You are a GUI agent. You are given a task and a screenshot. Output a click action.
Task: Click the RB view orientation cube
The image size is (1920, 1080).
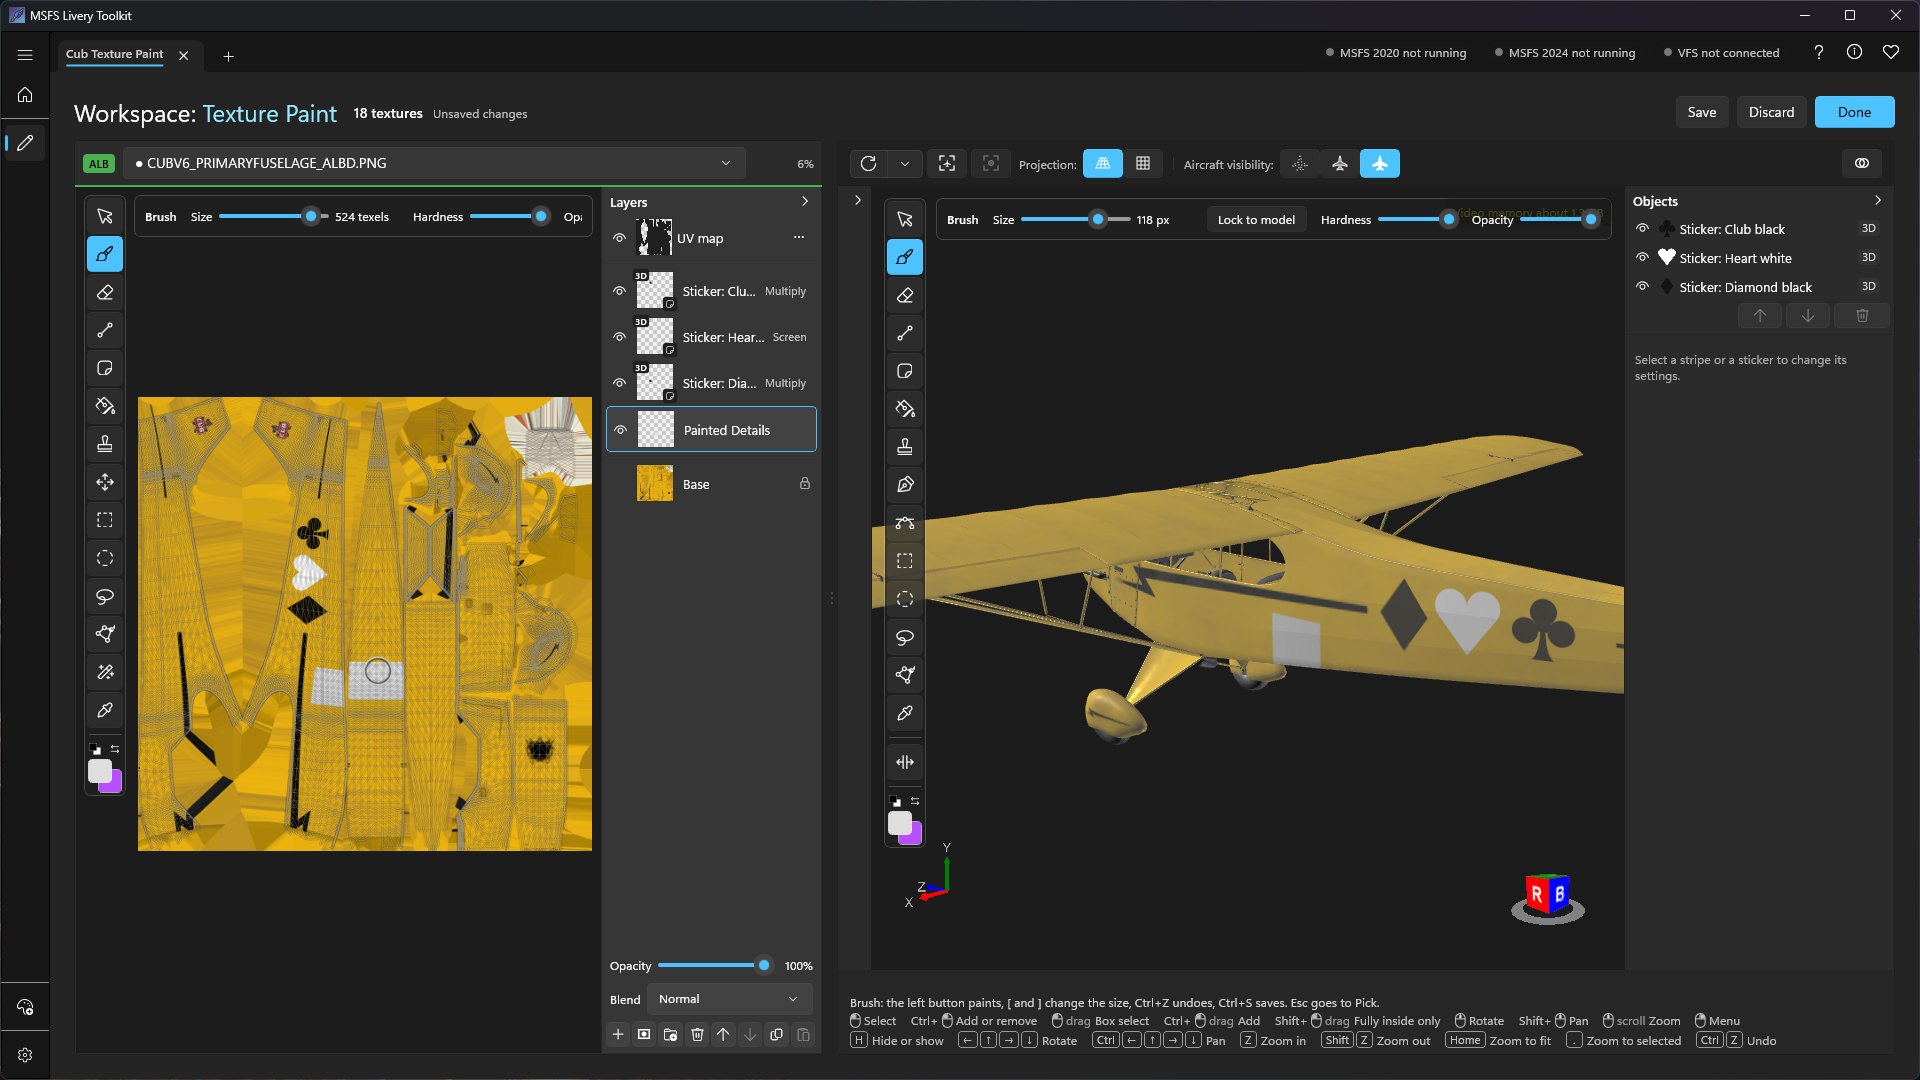coord(1547,895)
